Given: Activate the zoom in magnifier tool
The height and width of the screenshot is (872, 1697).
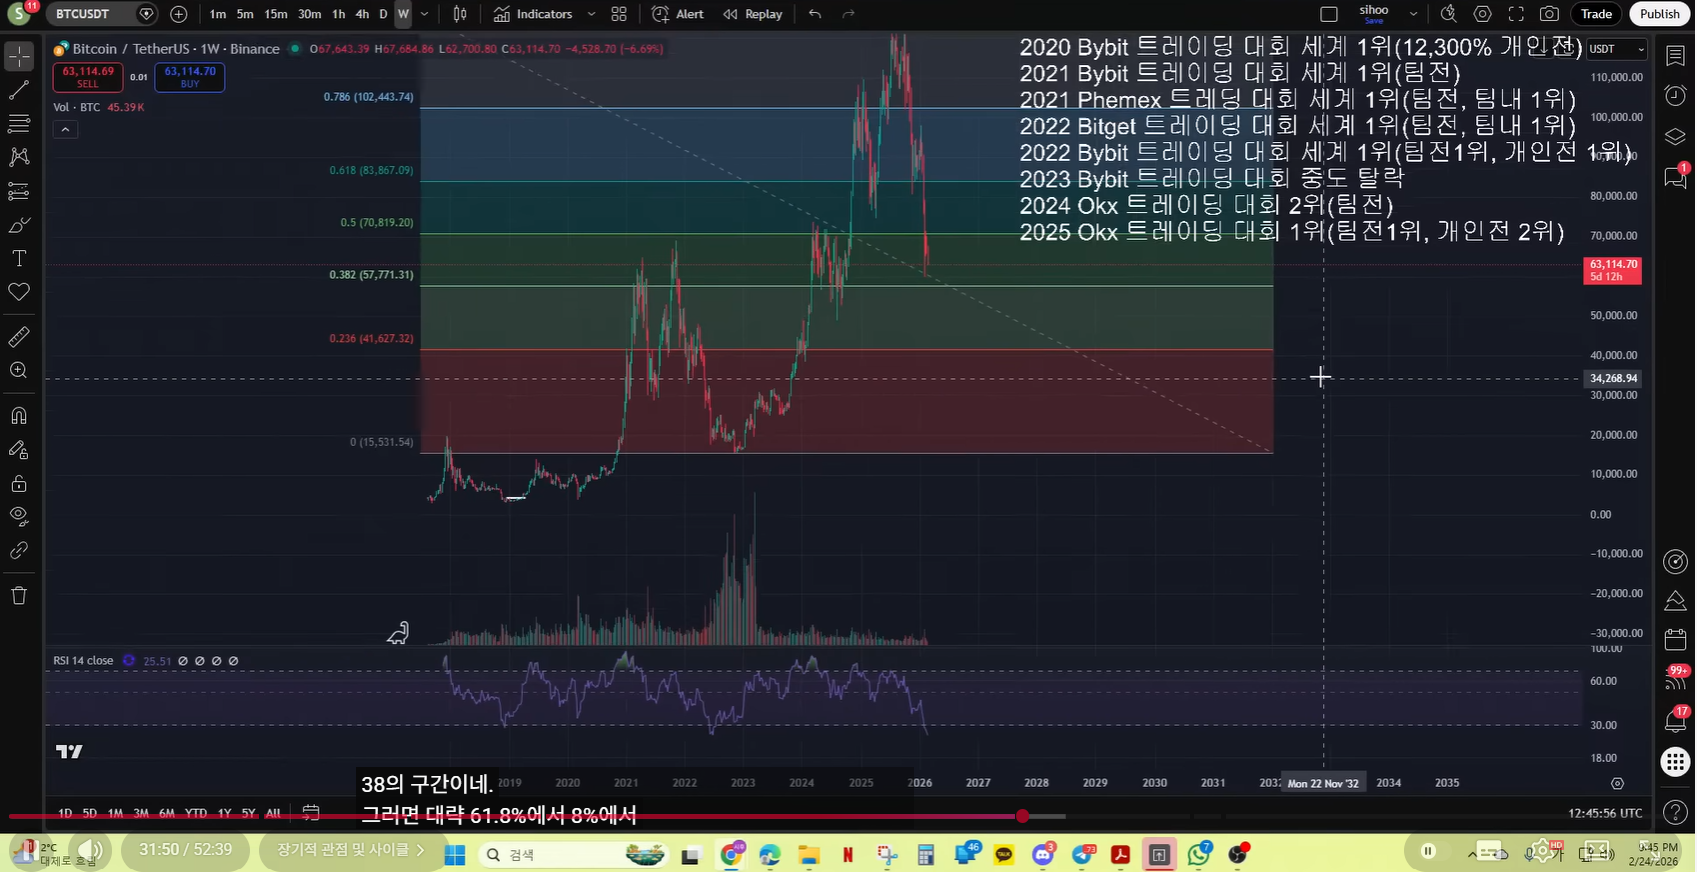Looking at the screenshot, I should [x=19, y=370].
